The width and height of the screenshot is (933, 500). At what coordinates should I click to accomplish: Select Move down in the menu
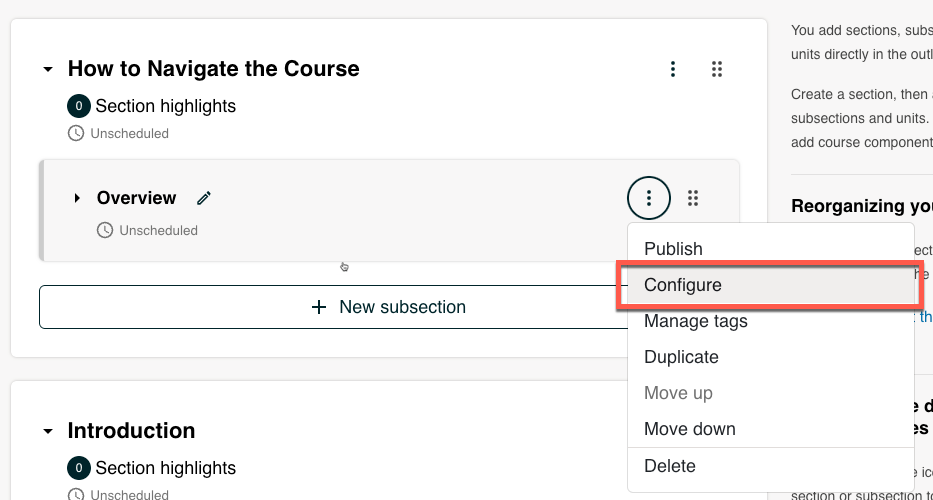click(690, 429)
